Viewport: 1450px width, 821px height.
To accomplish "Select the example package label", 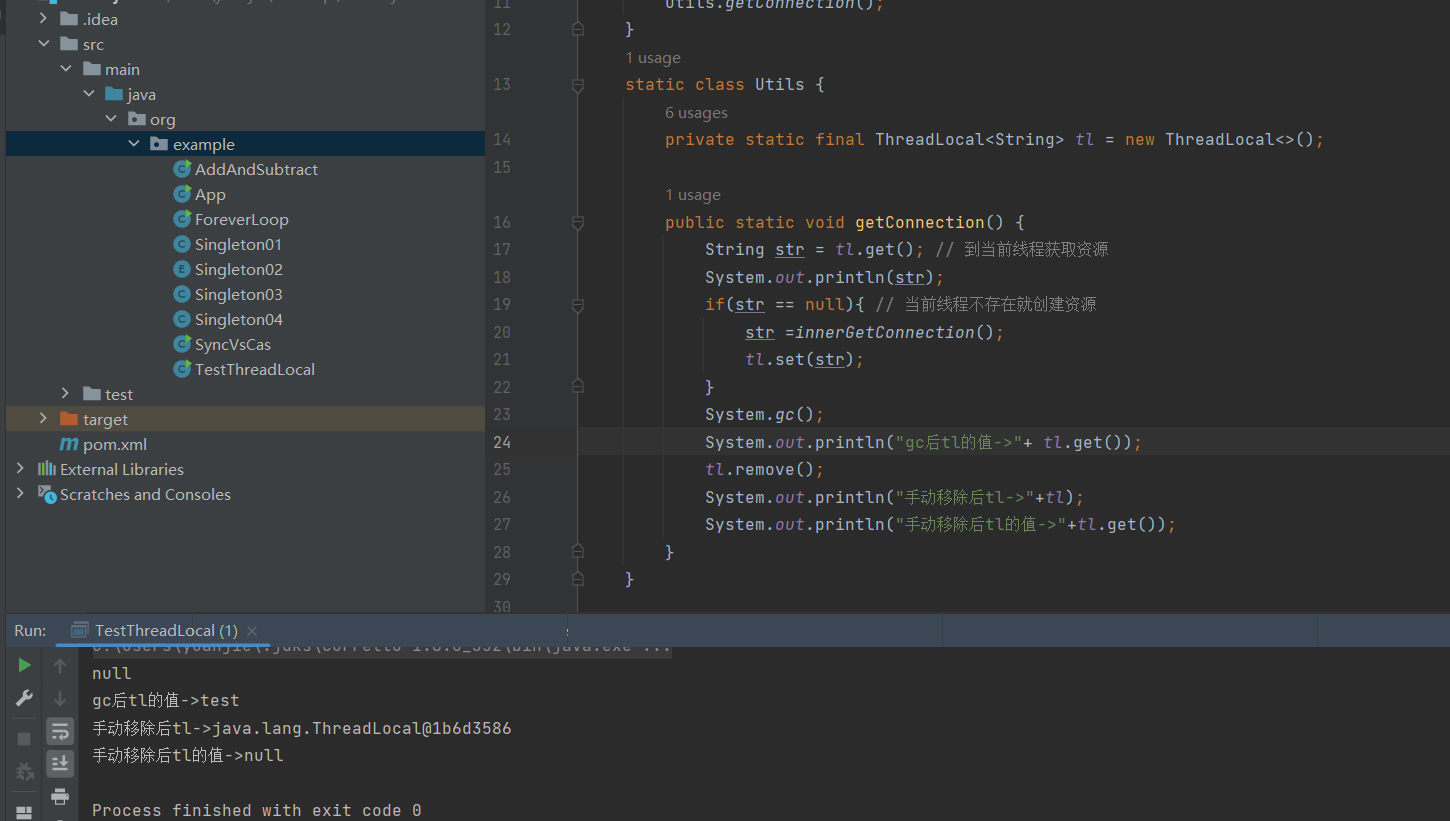I will coord(203,144).
